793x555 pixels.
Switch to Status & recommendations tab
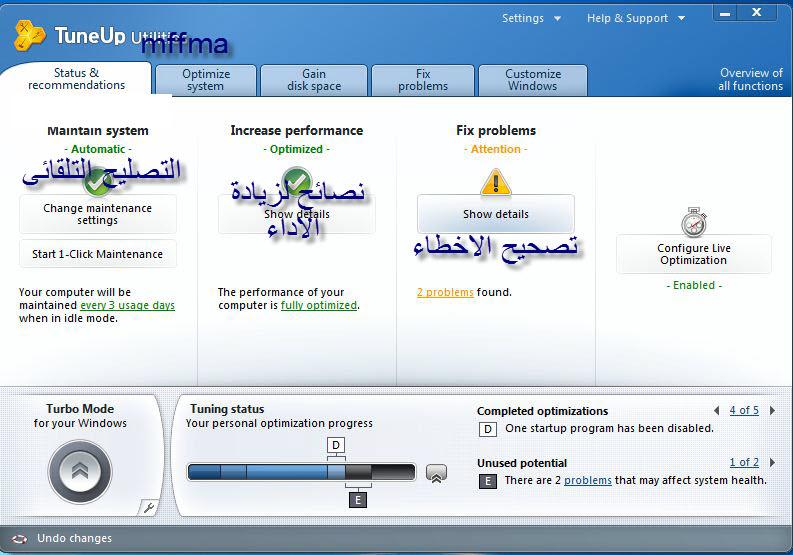click(x=76, y=79)
